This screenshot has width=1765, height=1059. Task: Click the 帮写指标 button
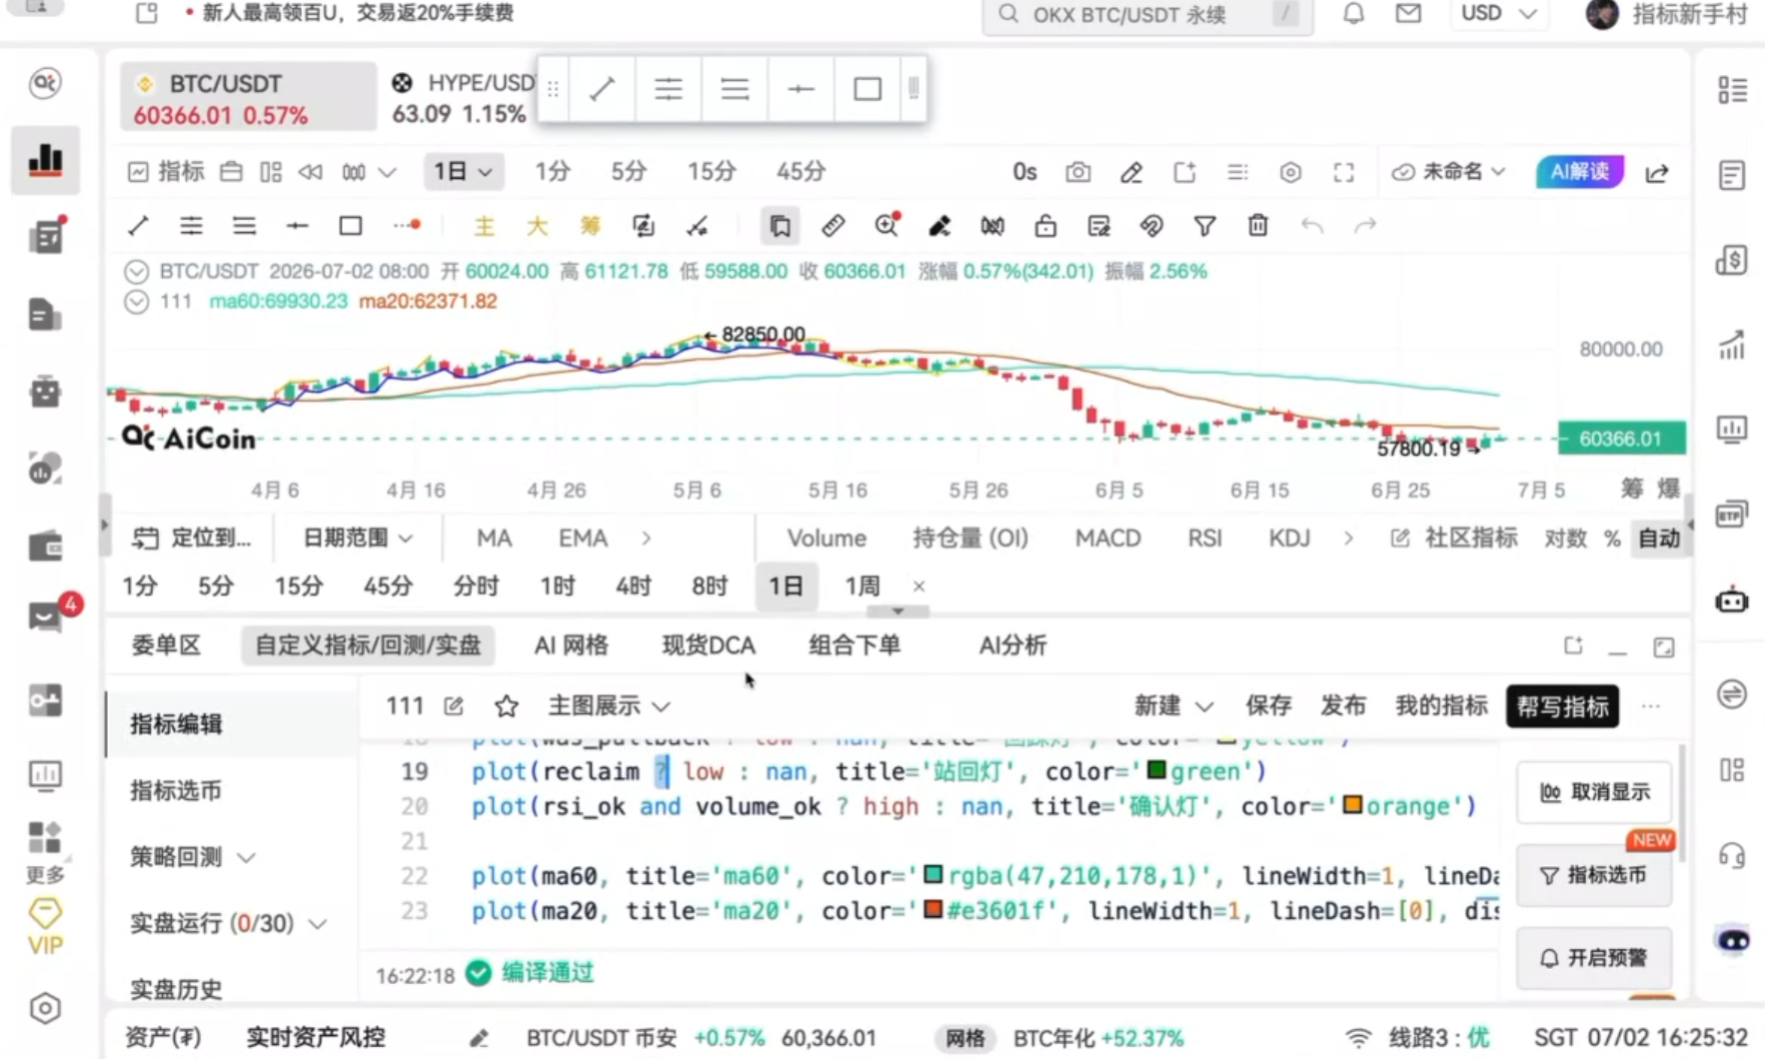[1562, 706]
